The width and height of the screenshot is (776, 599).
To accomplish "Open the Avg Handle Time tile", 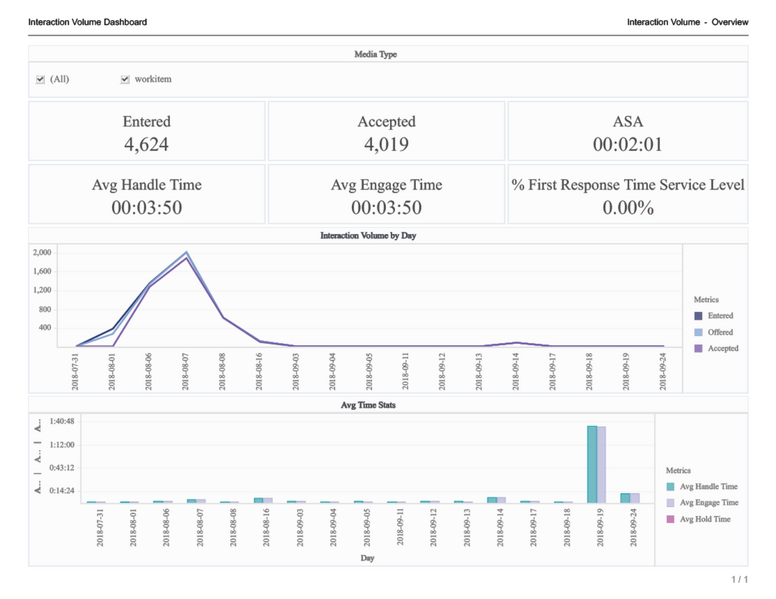I will point(147,195).
